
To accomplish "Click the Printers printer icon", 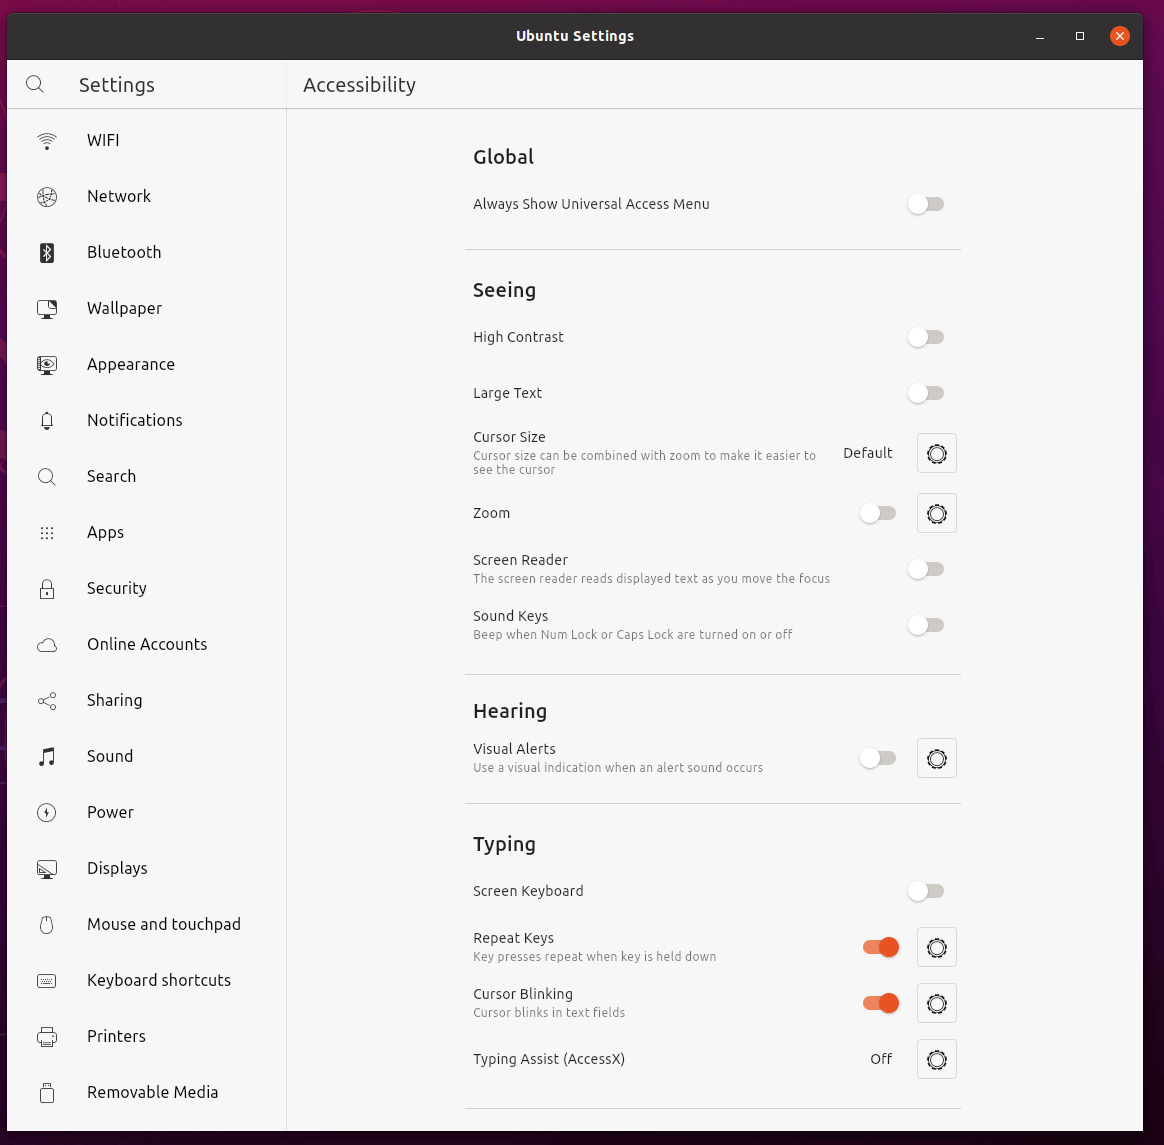I will tap(47, 1037).
